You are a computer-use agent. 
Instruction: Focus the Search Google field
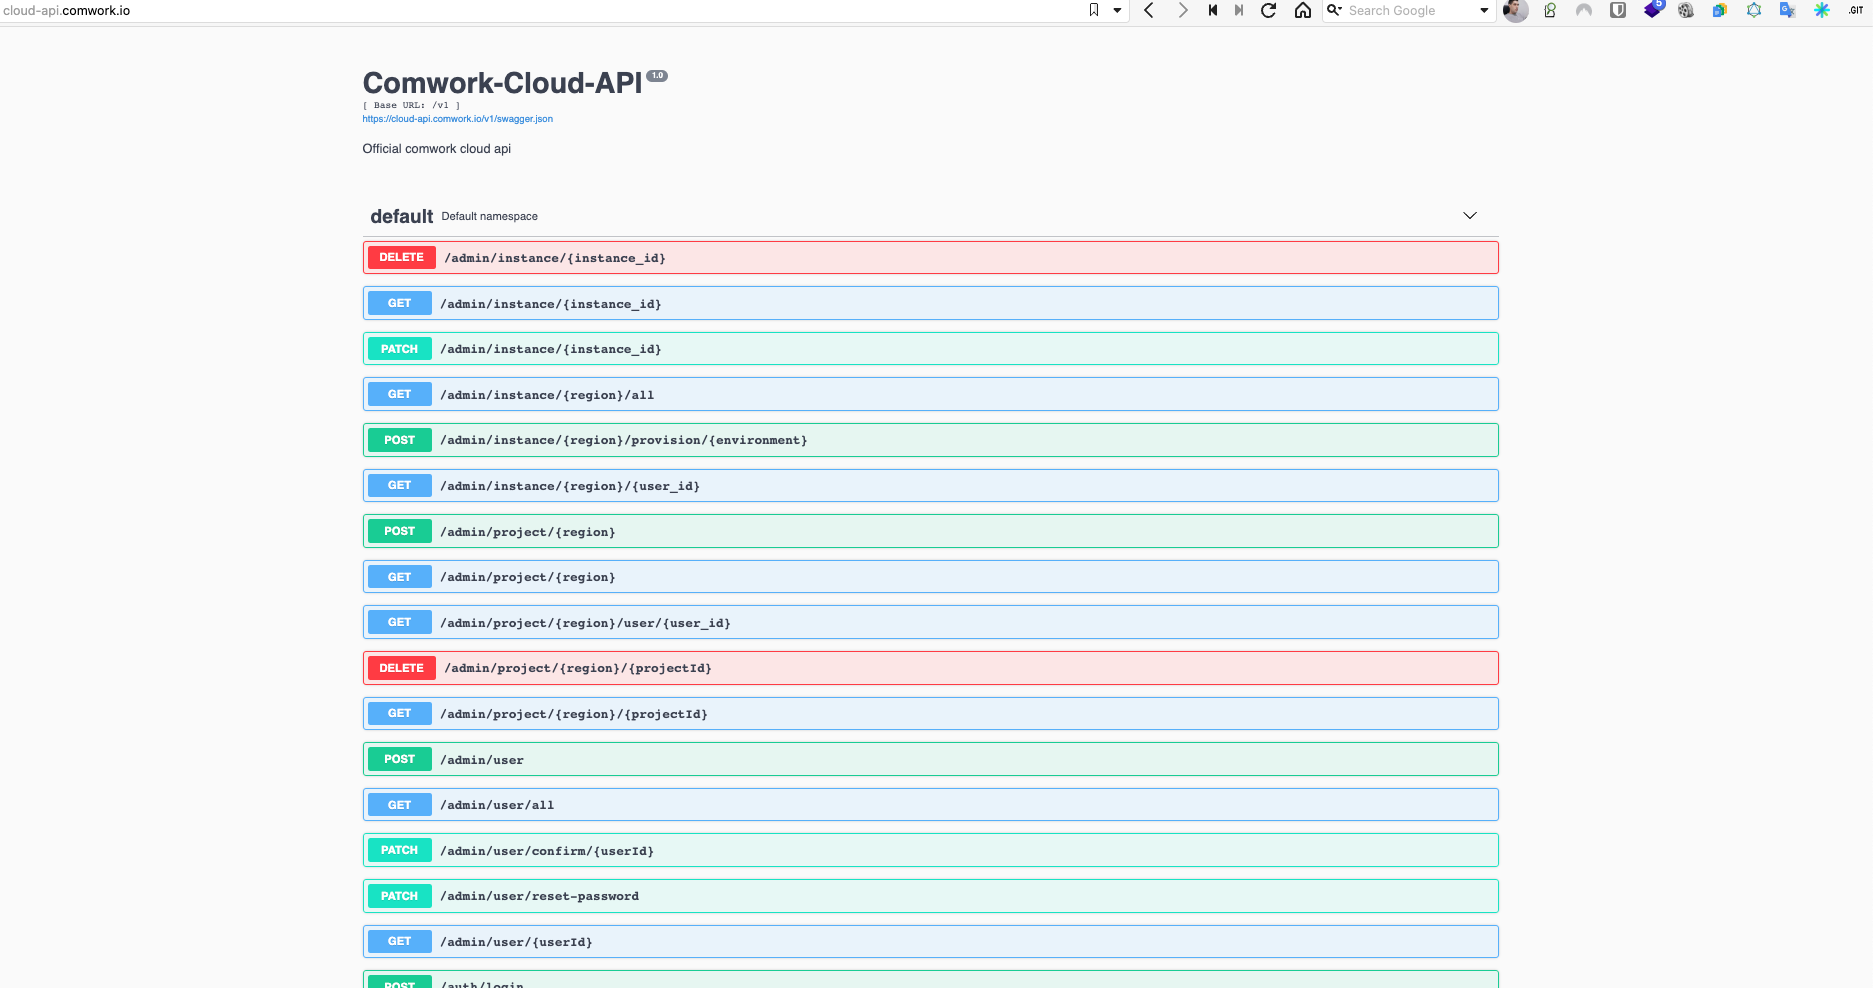tap(1411, 10)
